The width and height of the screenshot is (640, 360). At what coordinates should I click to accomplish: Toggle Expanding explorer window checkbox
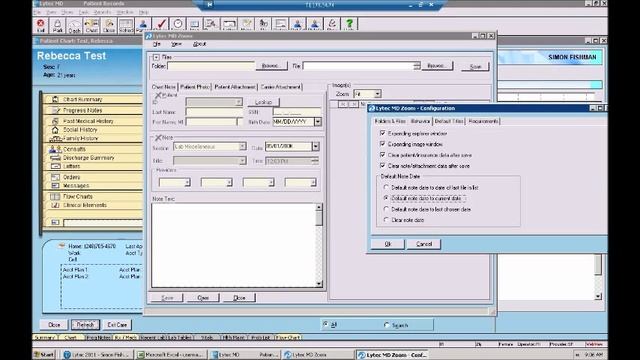point(382,133)
